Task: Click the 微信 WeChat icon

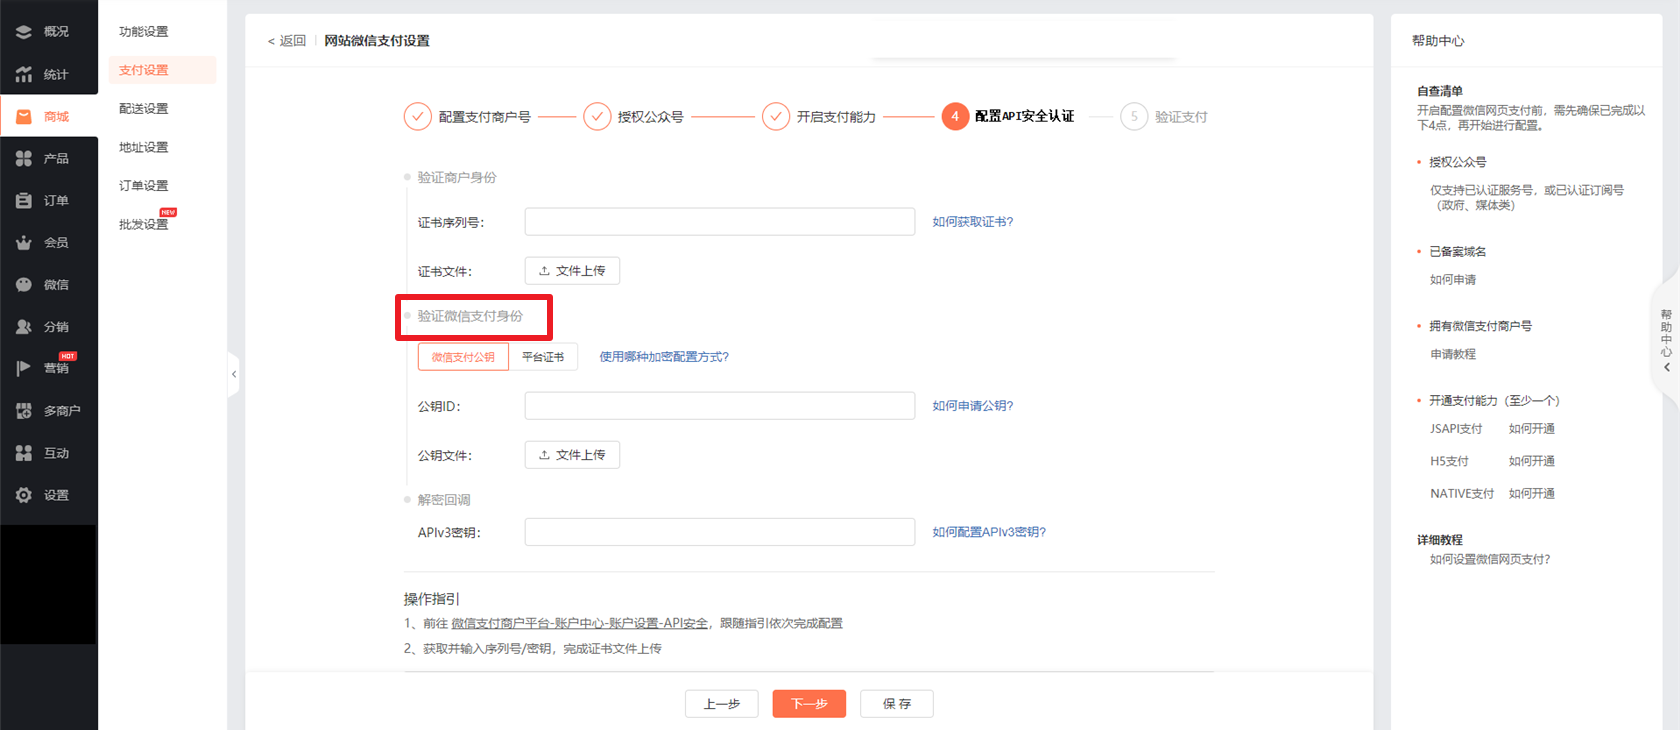Action: pos(24,284)
